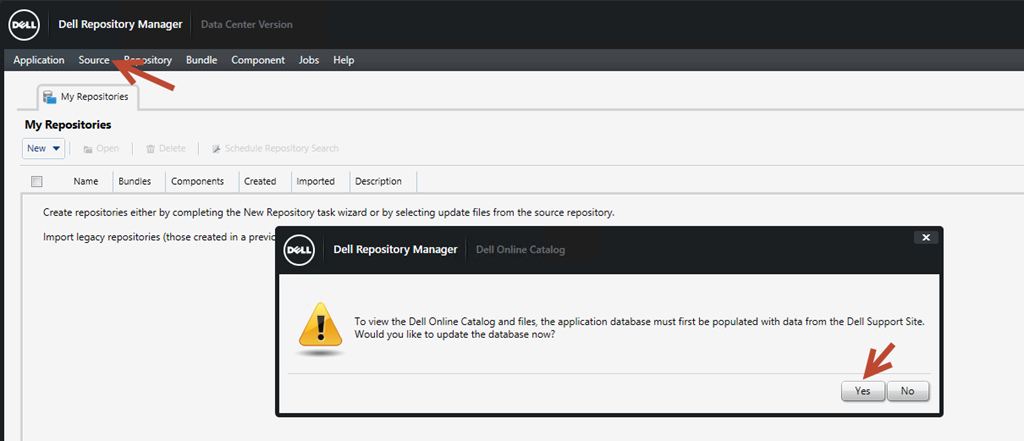Switch to the My Repositories tab

[88, 97]
